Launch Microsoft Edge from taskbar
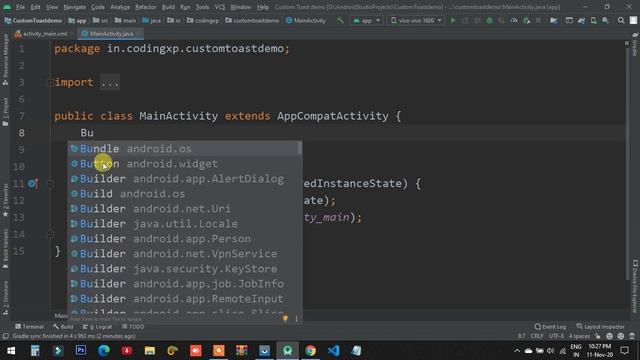This screenshot has height=360, width=640. (x=104, y=350)
